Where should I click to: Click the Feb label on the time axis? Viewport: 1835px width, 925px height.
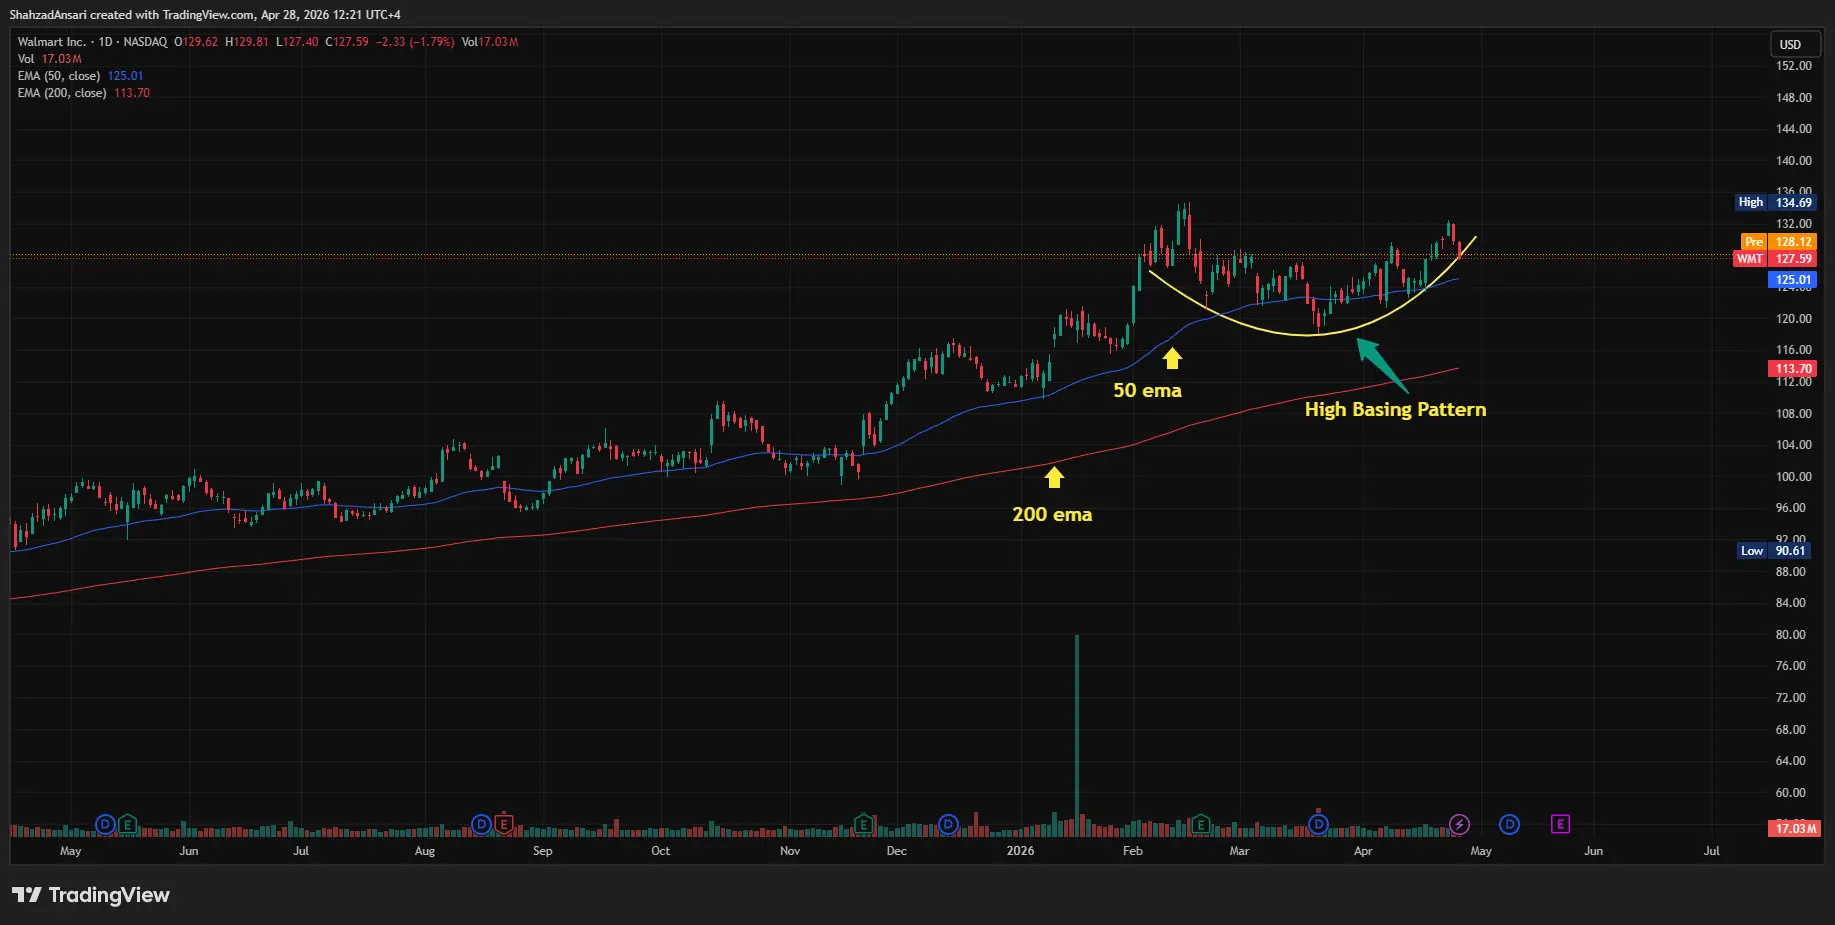(1131, 851)
